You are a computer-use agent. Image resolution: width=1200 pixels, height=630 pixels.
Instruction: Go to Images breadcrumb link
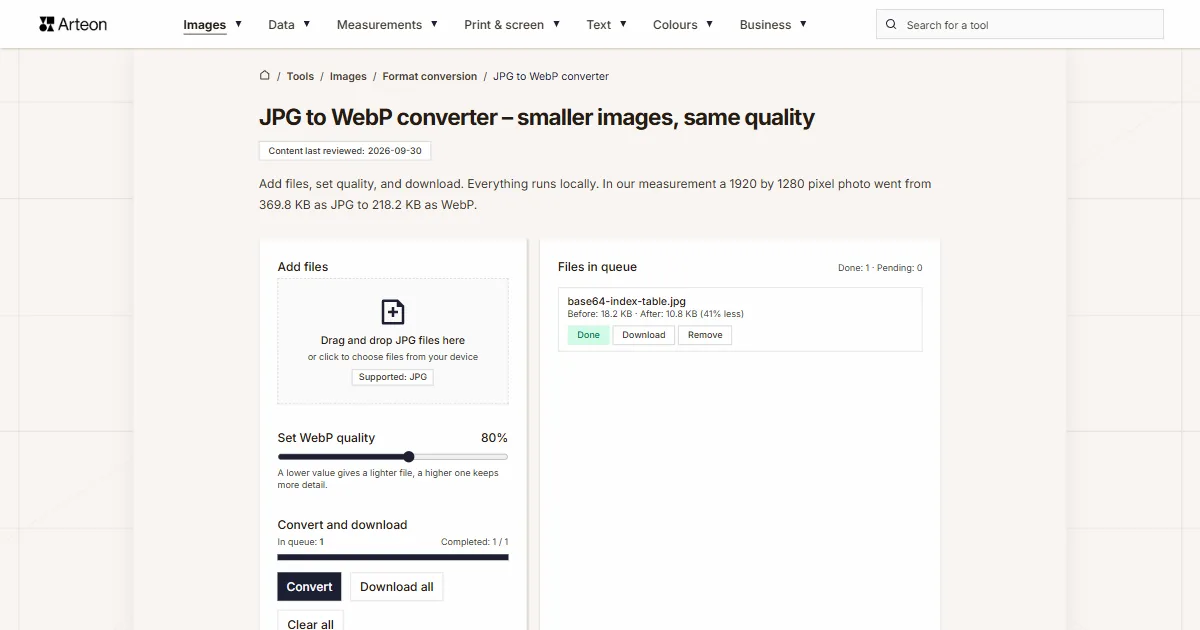coord(348,76)
